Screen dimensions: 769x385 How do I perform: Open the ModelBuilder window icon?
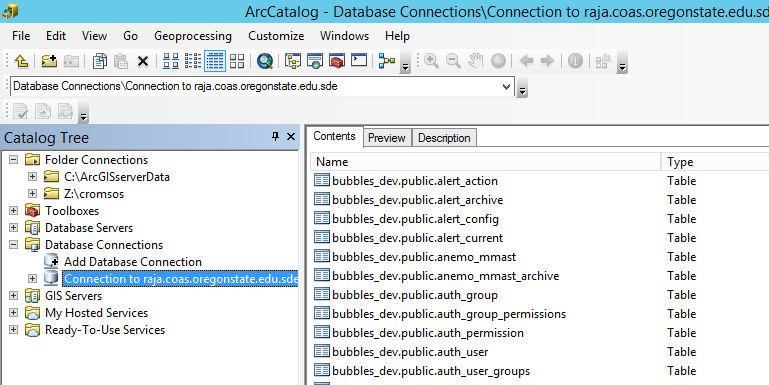point(387,61)
